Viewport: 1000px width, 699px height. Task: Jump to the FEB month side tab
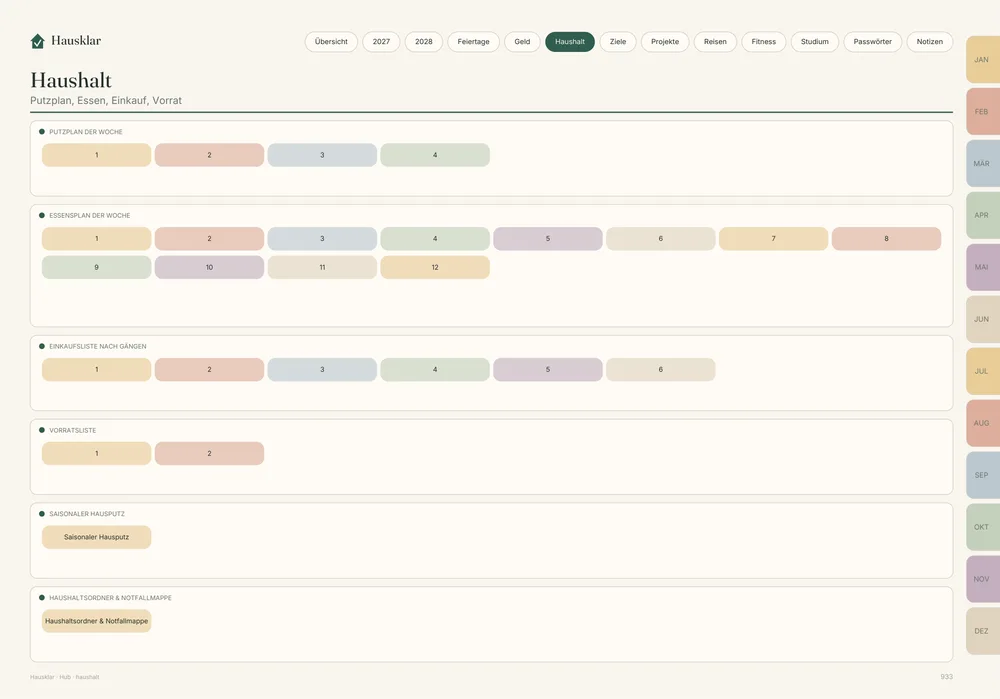(x=983, y=112)
